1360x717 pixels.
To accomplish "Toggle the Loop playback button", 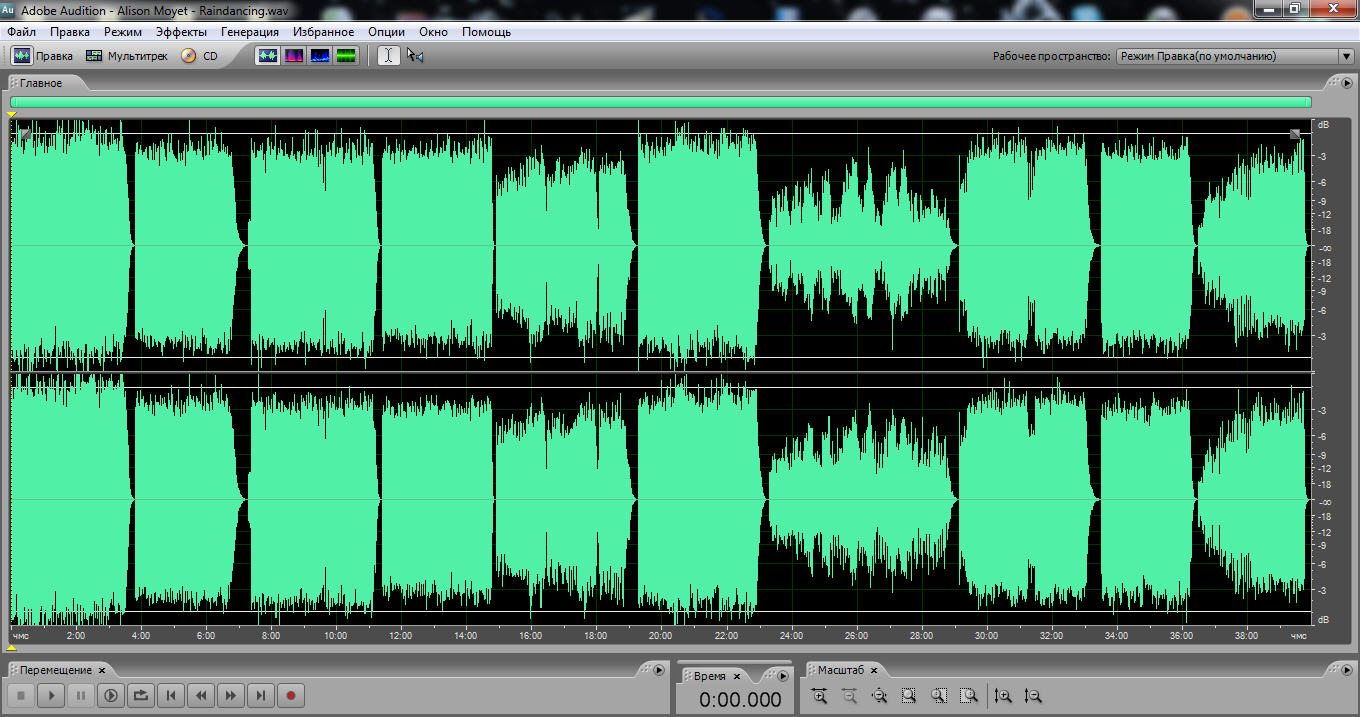I will (141, 695).
